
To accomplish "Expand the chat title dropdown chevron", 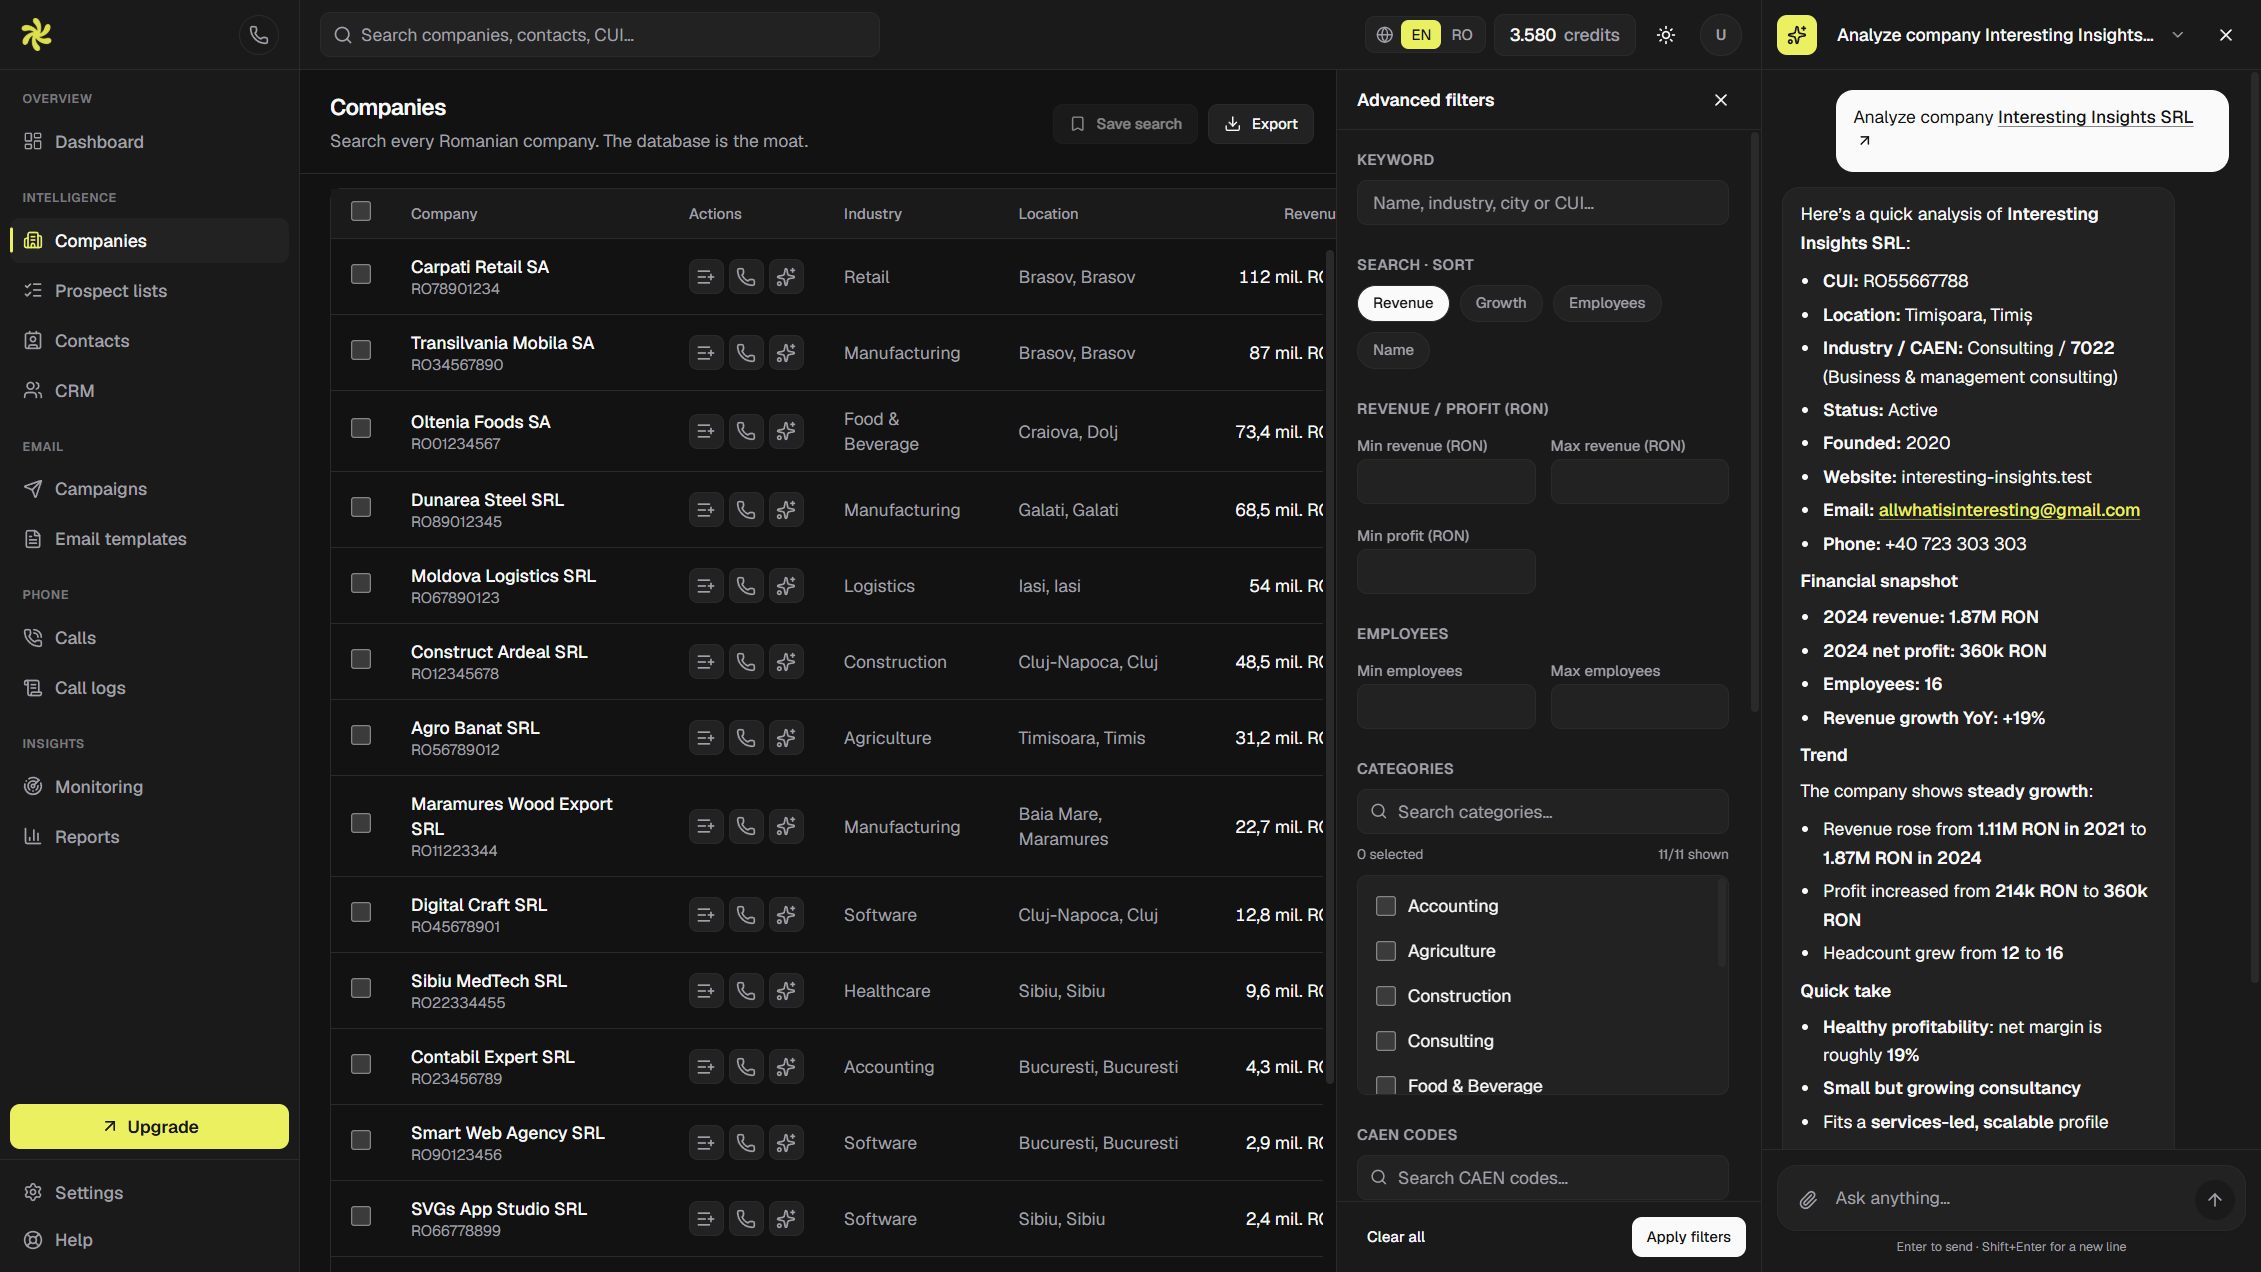I will tap(2177, 35).
